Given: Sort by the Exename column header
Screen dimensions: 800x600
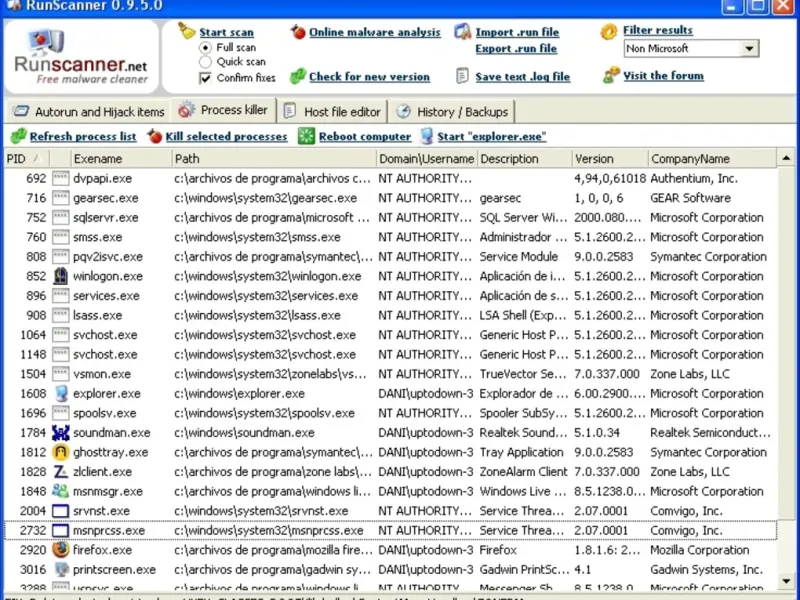Looking at the screenshot, I should pyautogui.click(x=121, y=159).
